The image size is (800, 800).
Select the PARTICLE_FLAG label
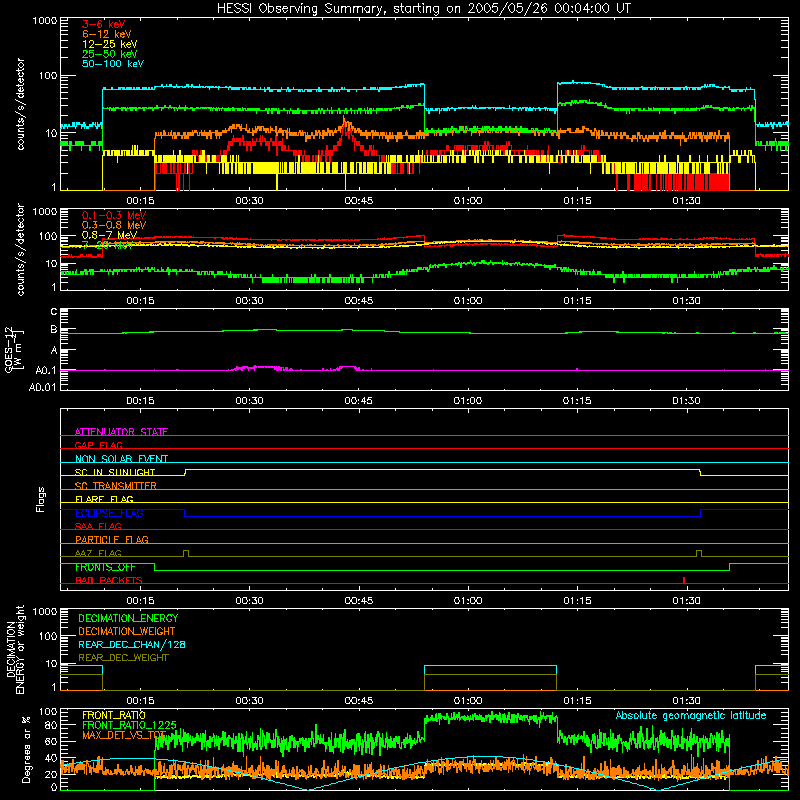pos(112,539)
